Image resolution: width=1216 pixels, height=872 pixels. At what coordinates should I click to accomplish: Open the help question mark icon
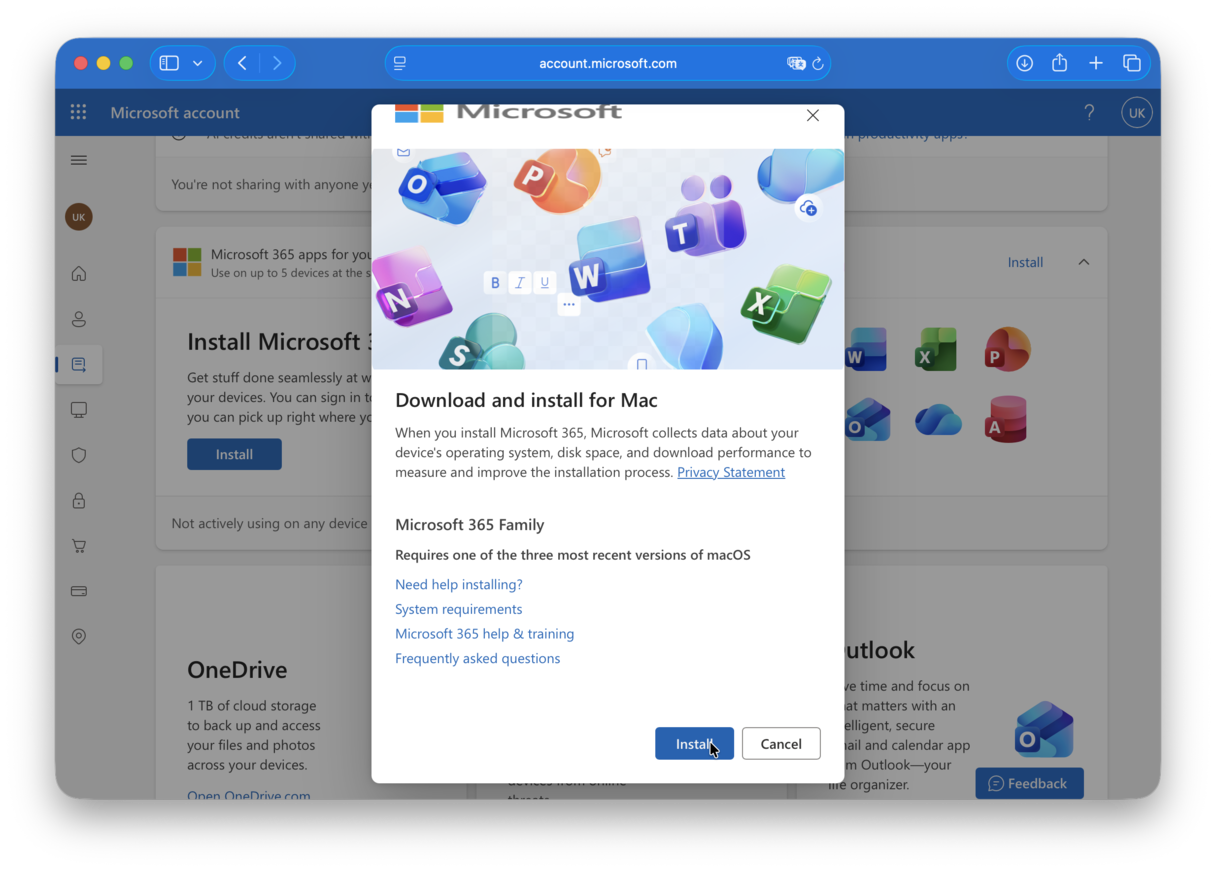[x=1089, y=112]
